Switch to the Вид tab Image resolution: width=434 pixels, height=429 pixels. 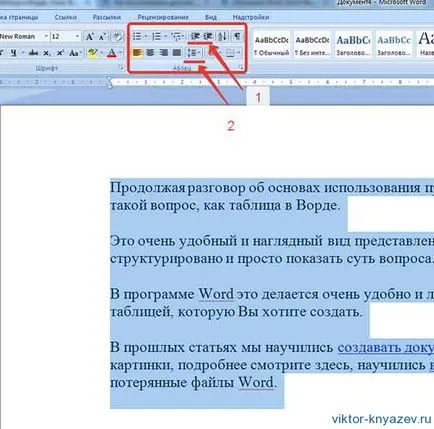point(211,17)
